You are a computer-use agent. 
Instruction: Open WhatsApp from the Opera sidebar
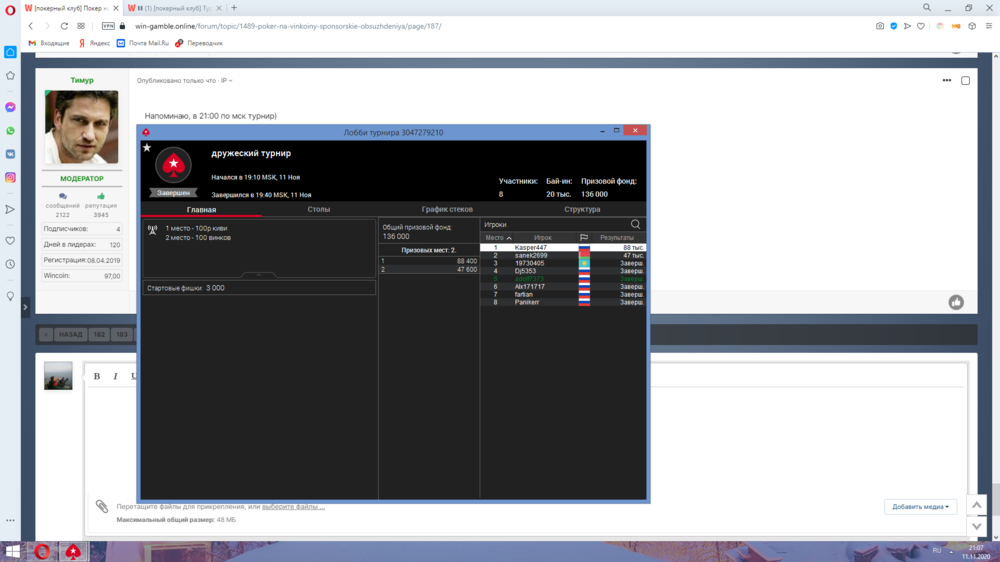pyautogui.click(x=10, y=131)
